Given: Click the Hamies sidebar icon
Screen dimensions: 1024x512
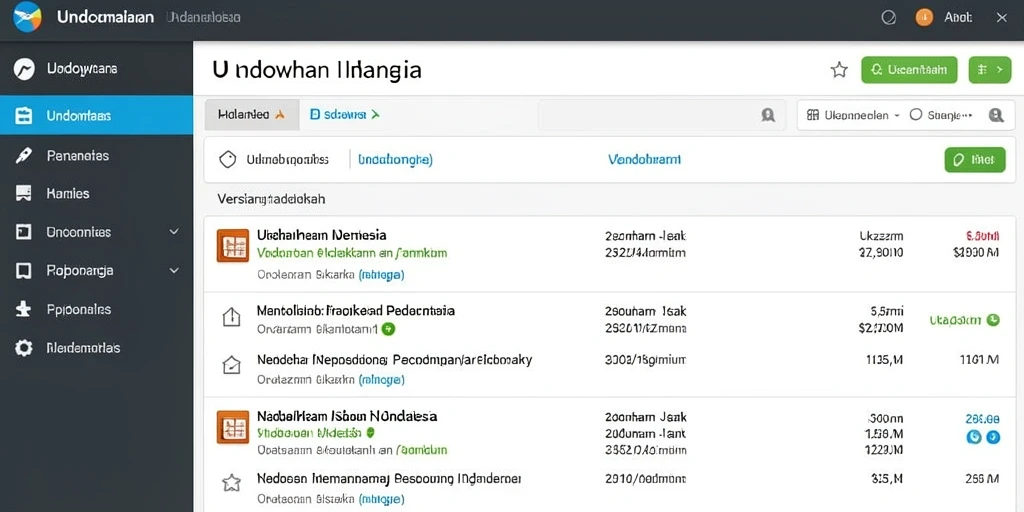Looking at the screenshot, I should point(24,193).
